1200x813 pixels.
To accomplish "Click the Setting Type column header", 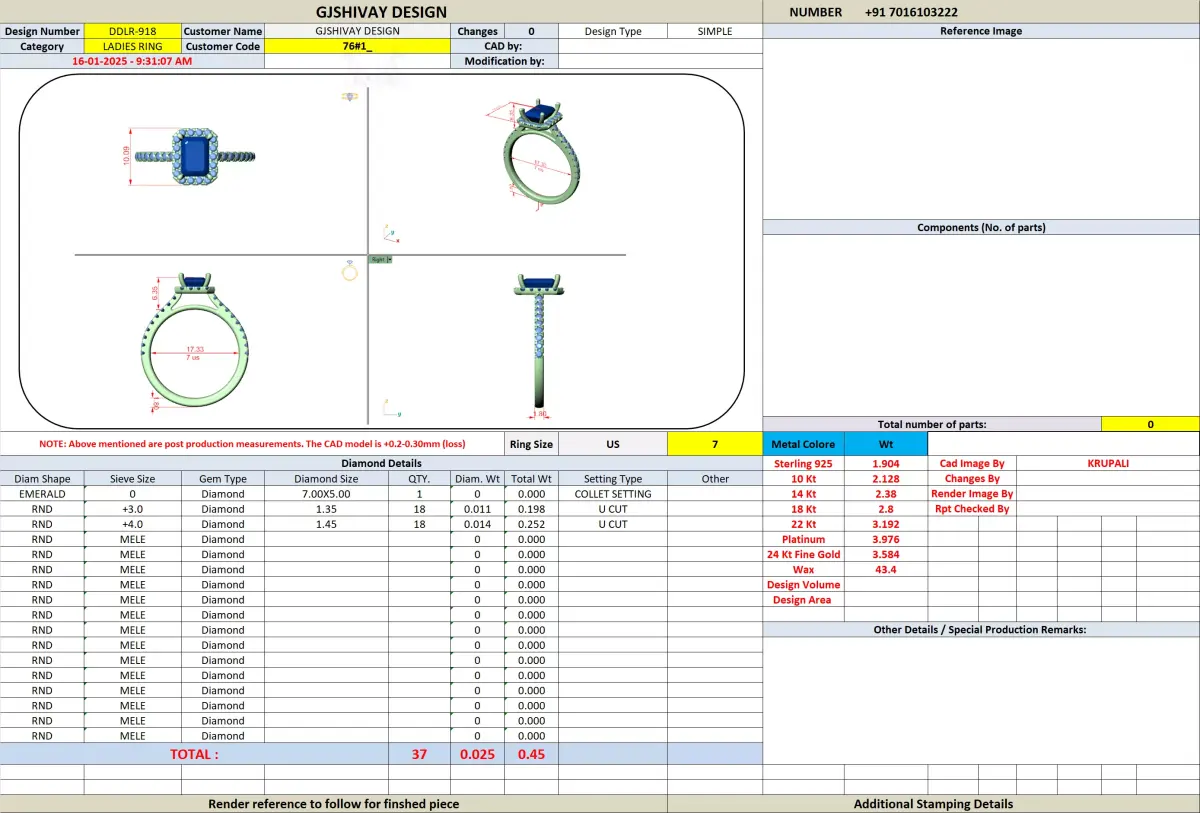I will click(613, 479).
